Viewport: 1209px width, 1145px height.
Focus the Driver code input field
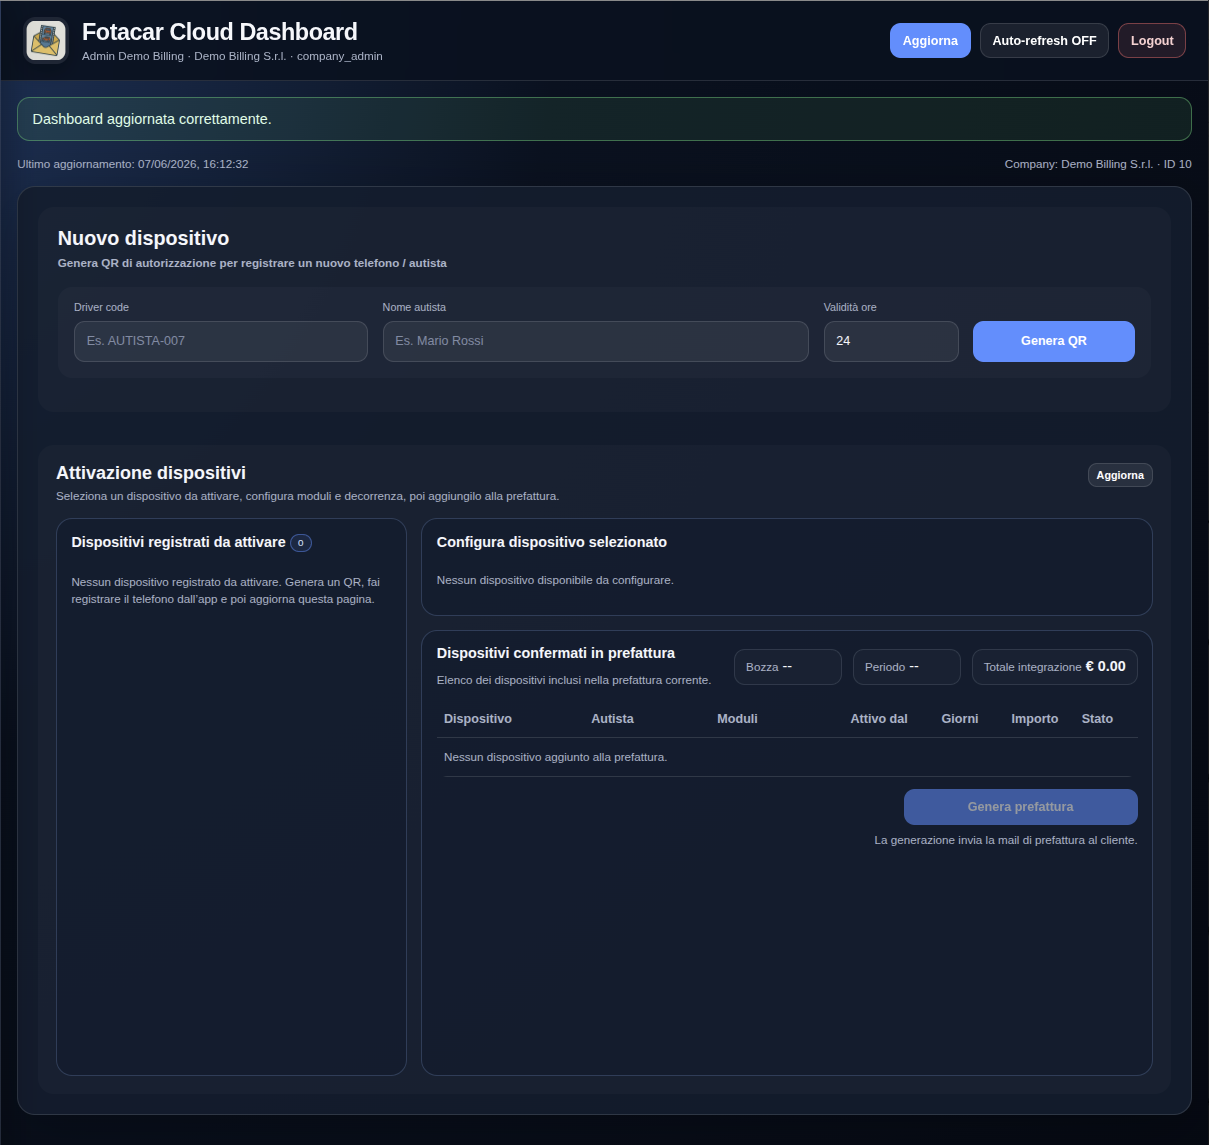click(x=221, y=341)
